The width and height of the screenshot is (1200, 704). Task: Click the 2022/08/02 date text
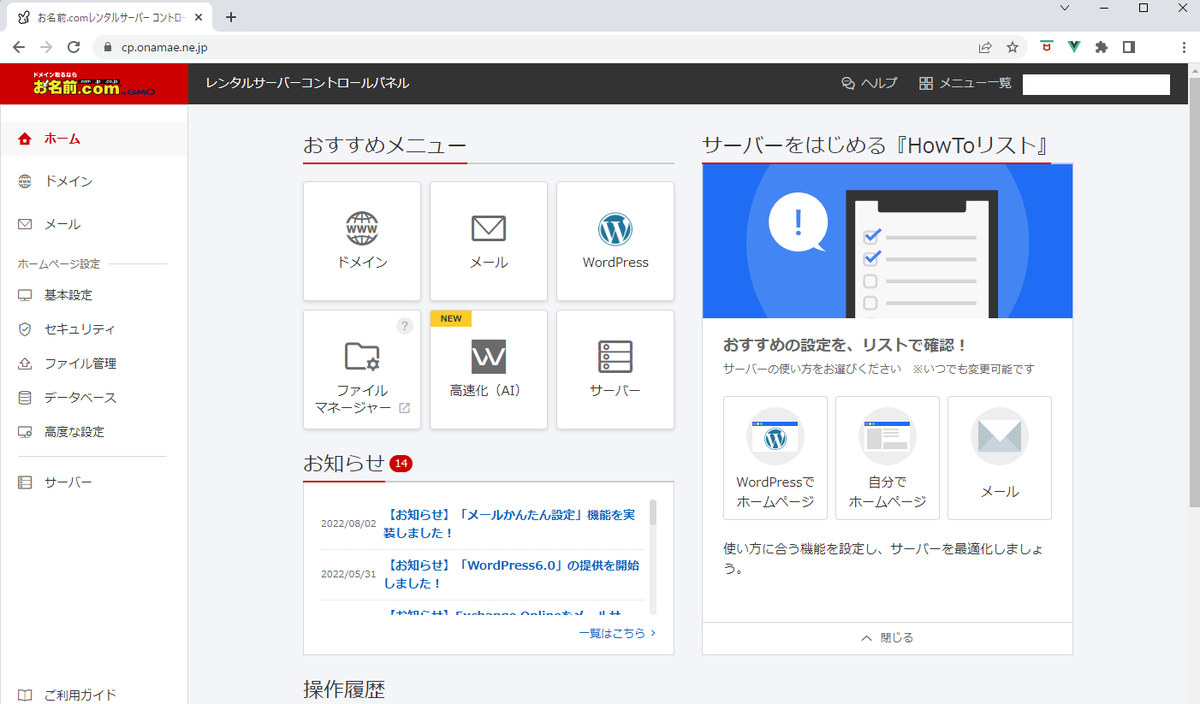click(x=348, y=524)
